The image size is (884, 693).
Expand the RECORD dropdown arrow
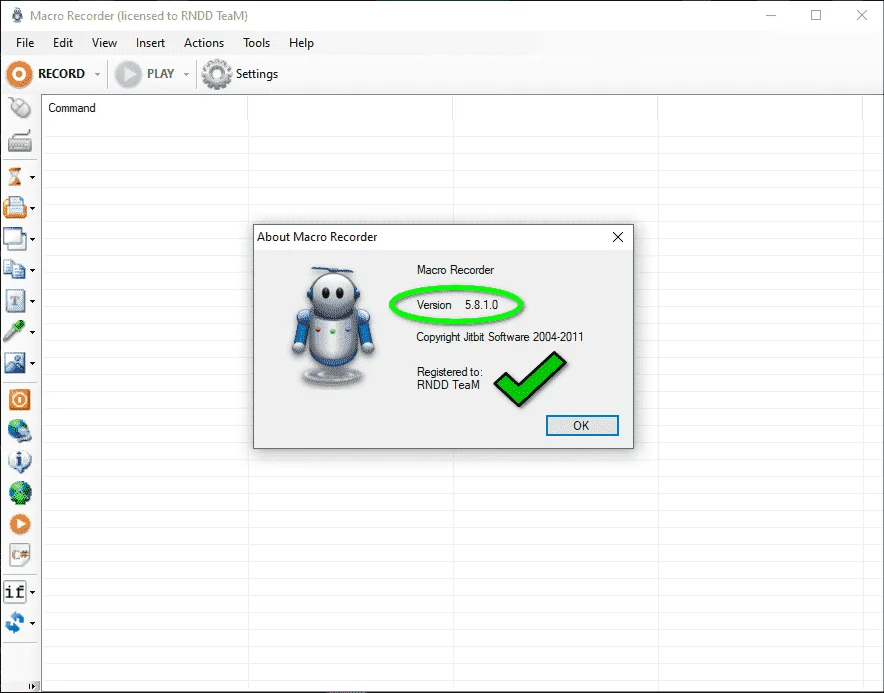97,74
